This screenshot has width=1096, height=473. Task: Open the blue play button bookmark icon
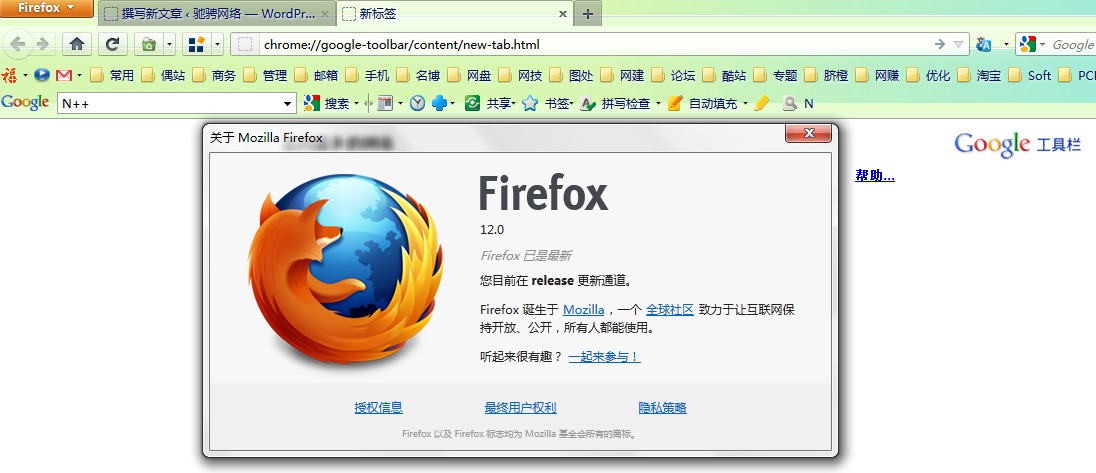tap(42, 75)
